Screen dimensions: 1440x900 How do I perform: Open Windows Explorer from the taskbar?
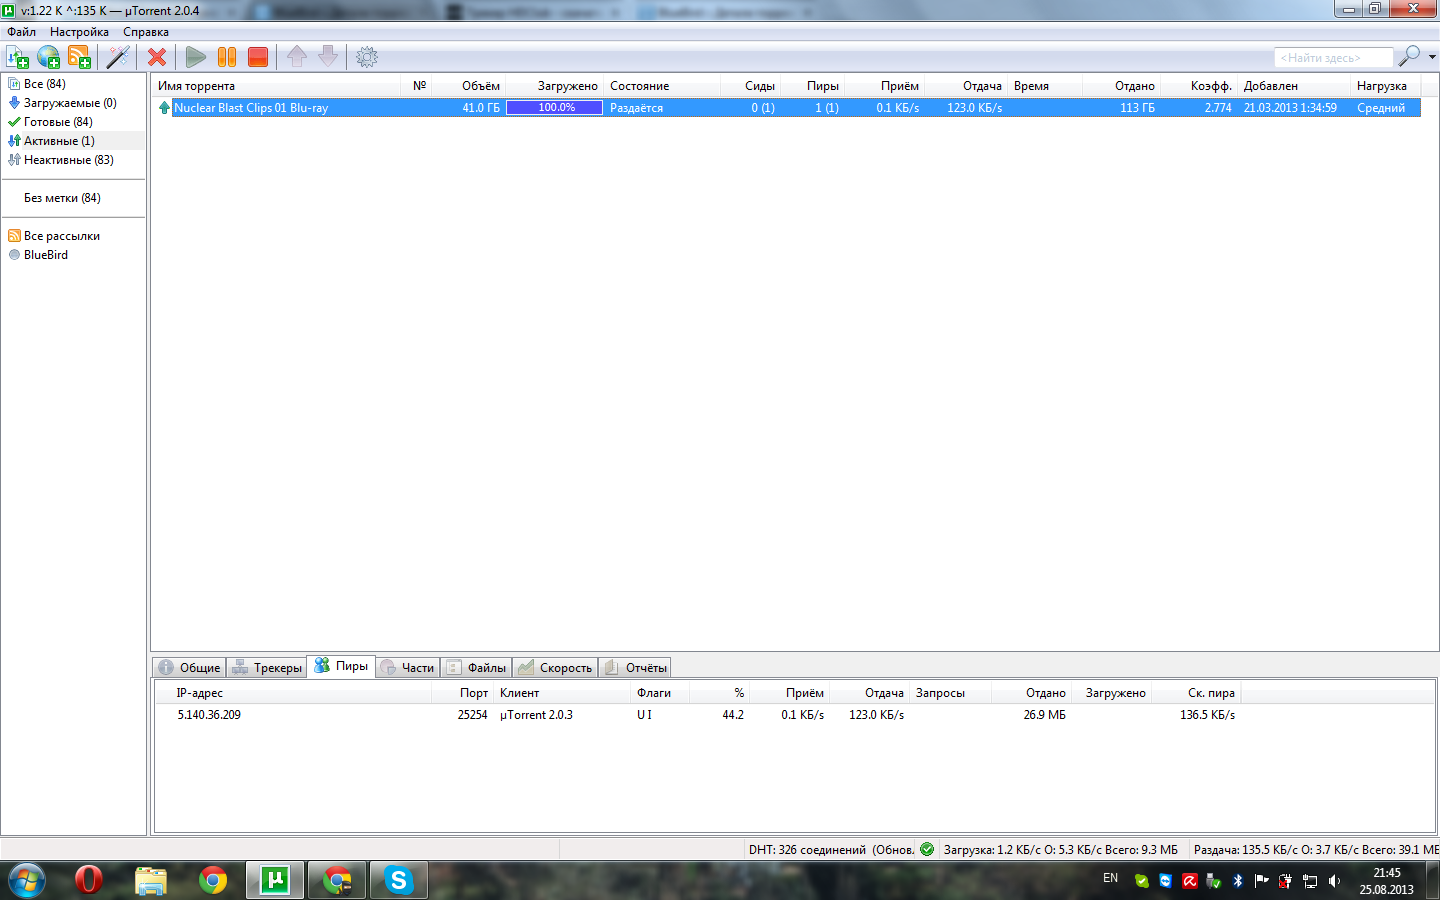151,880
